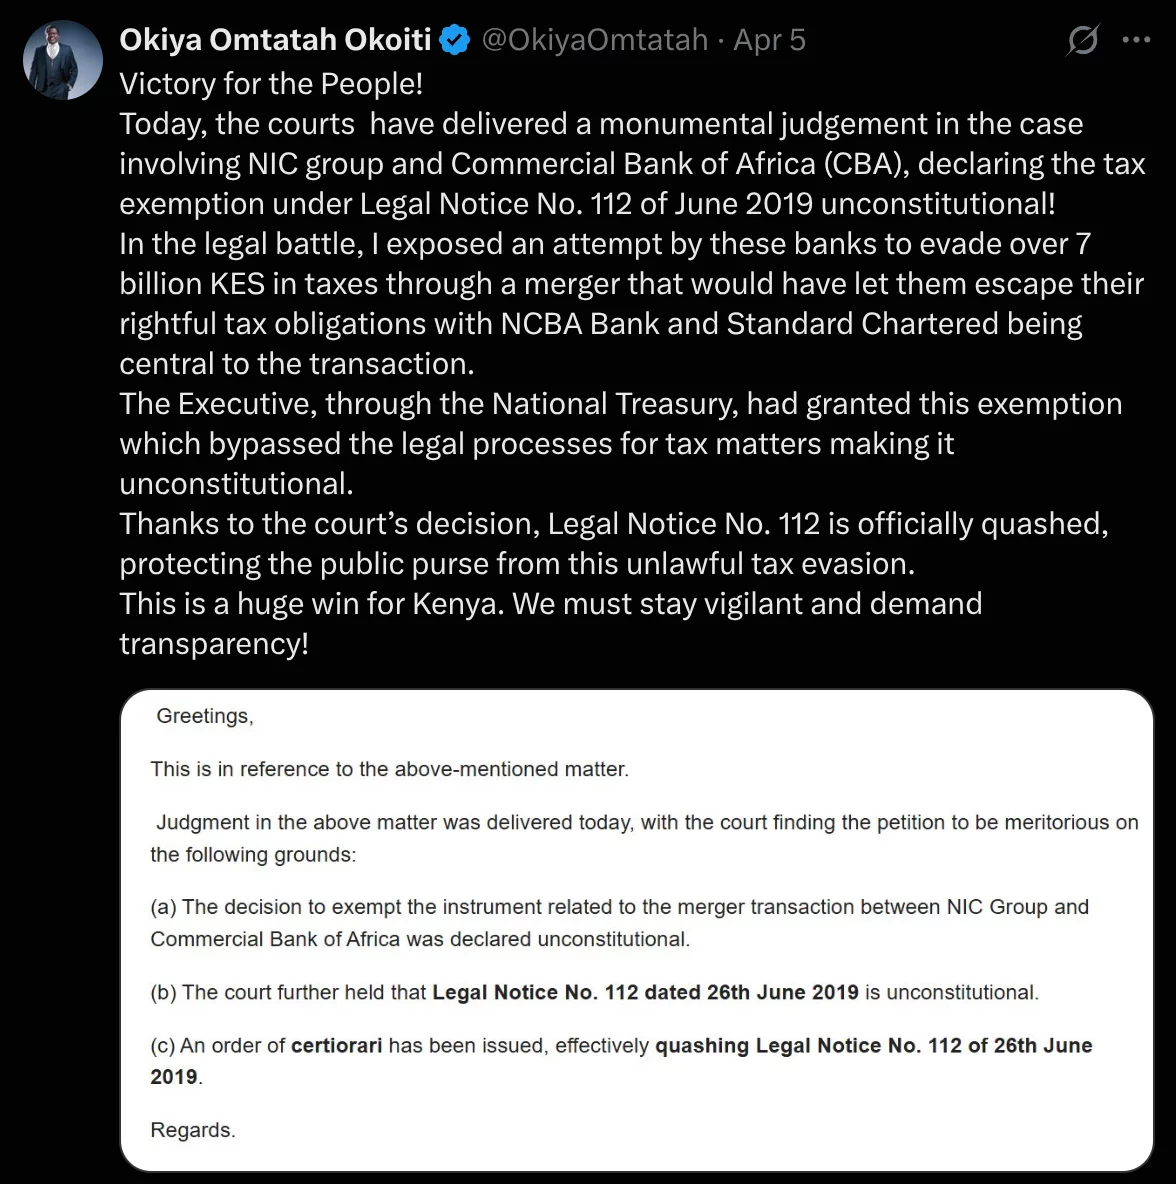Click paragraph (a) about the merger transaction
The height and width of the screenshot is (1184, 1176).
pos(619,923)
